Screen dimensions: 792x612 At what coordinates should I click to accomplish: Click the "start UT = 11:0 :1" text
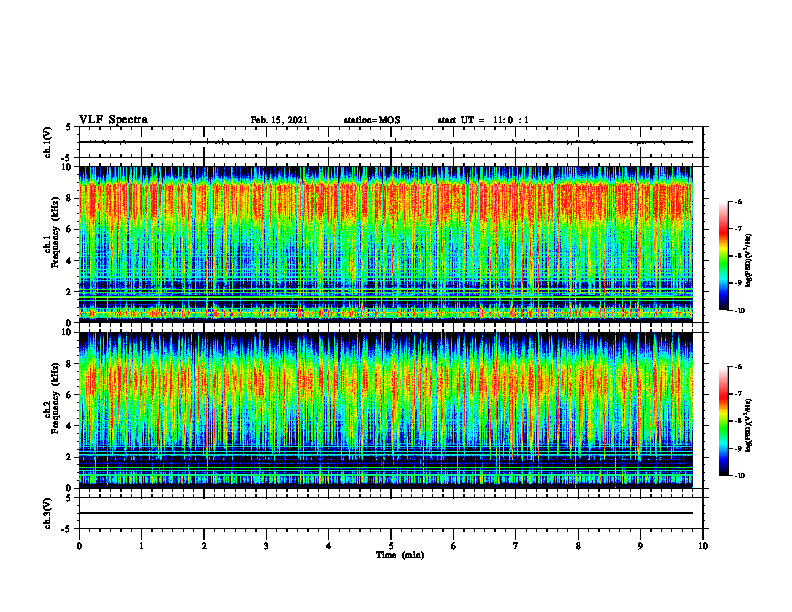[x=483, y=120]
